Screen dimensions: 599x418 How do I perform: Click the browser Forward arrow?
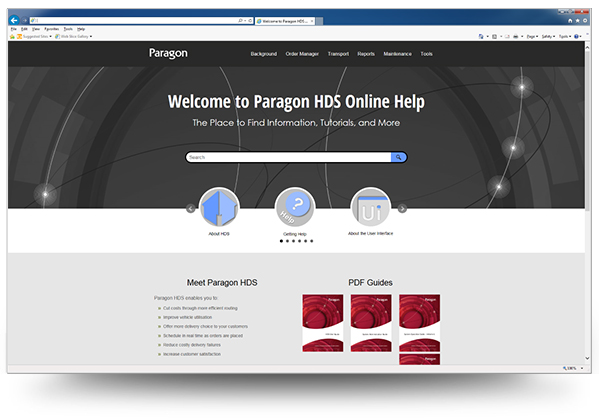coord(25,20)
